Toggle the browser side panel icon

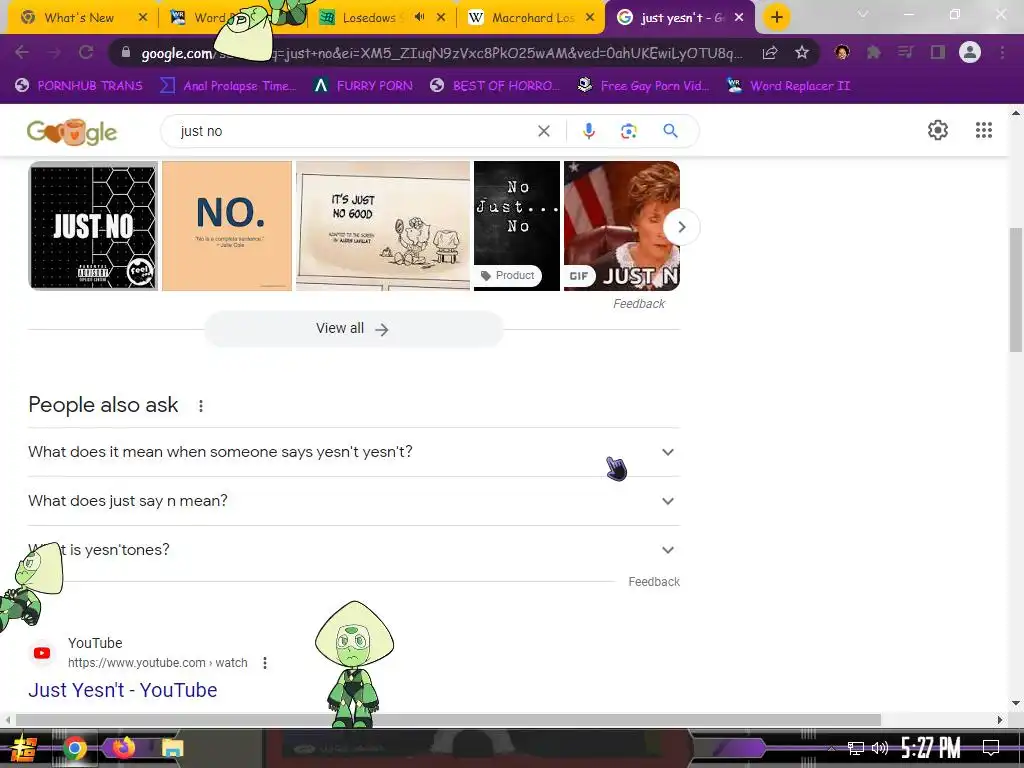click(938, 52)
